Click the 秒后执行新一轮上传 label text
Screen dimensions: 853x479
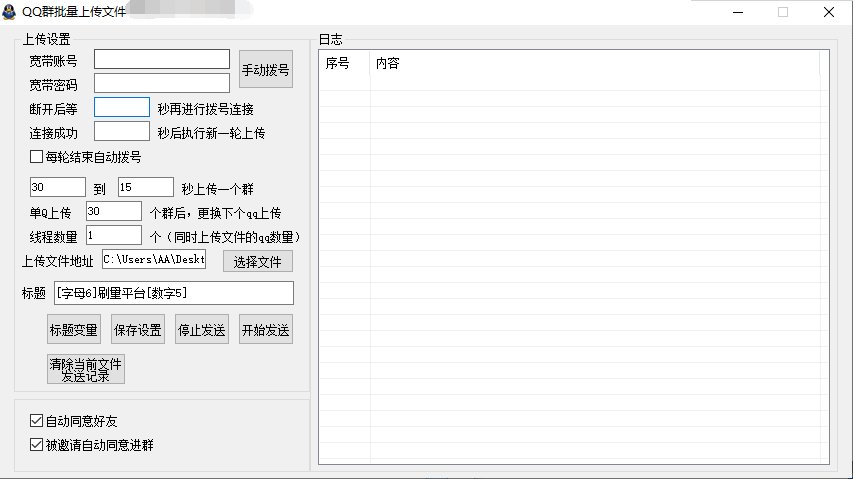pos(212,133)
